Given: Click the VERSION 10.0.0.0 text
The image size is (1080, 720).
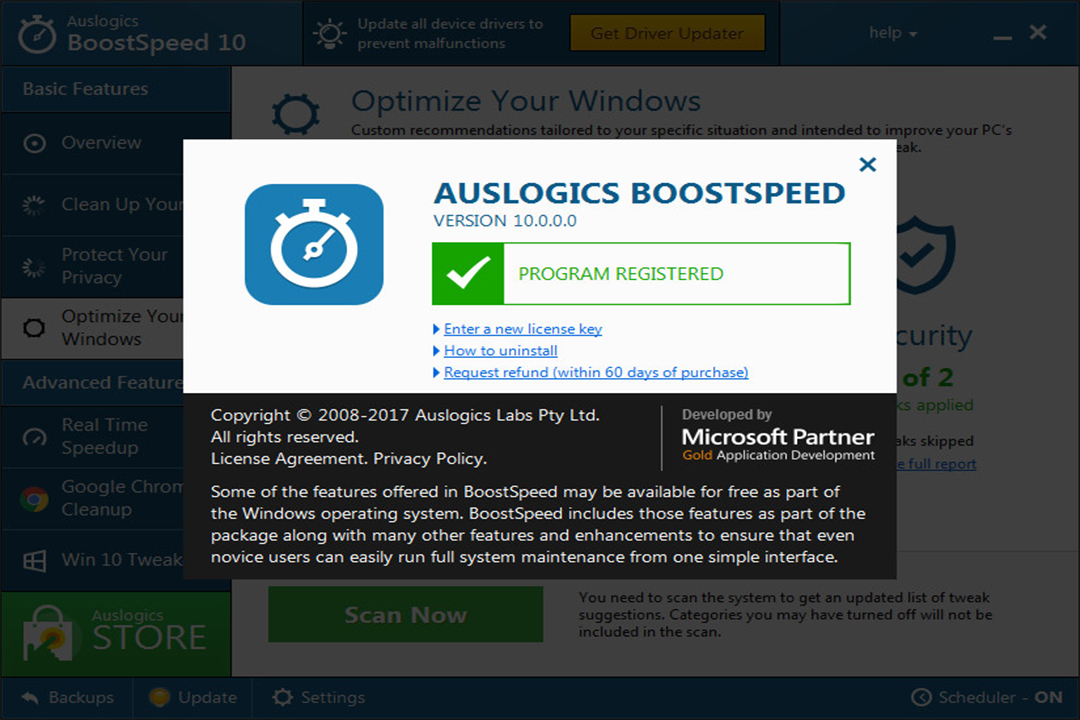Looking at the screenshot, I should tap(505, 220).
